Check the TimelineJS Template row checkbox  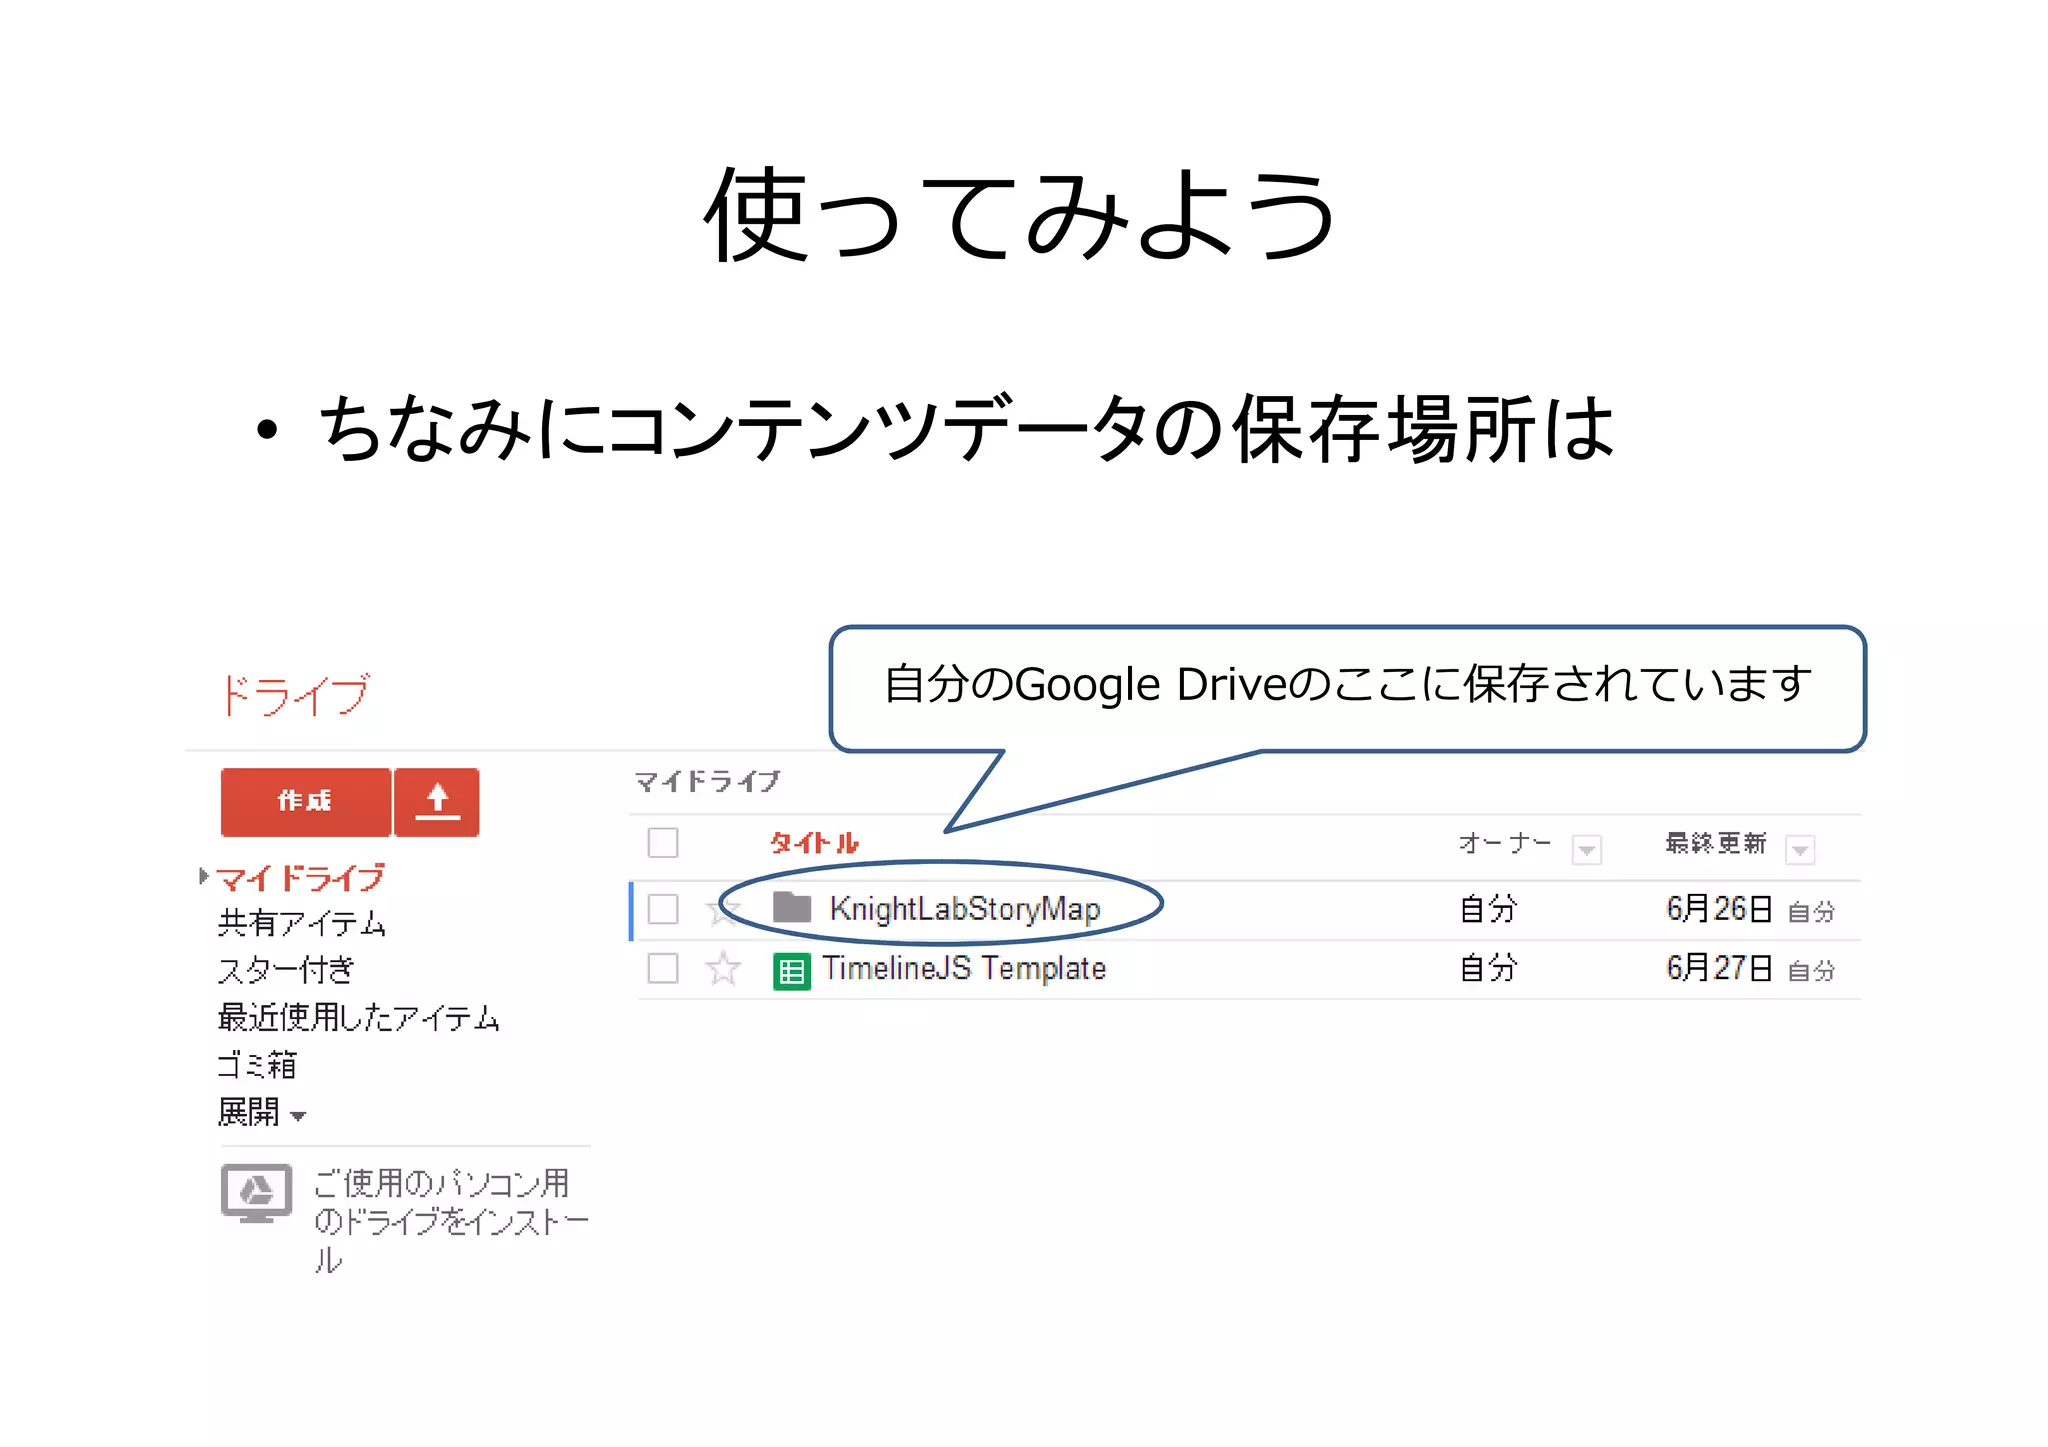(x=663, y=968)
